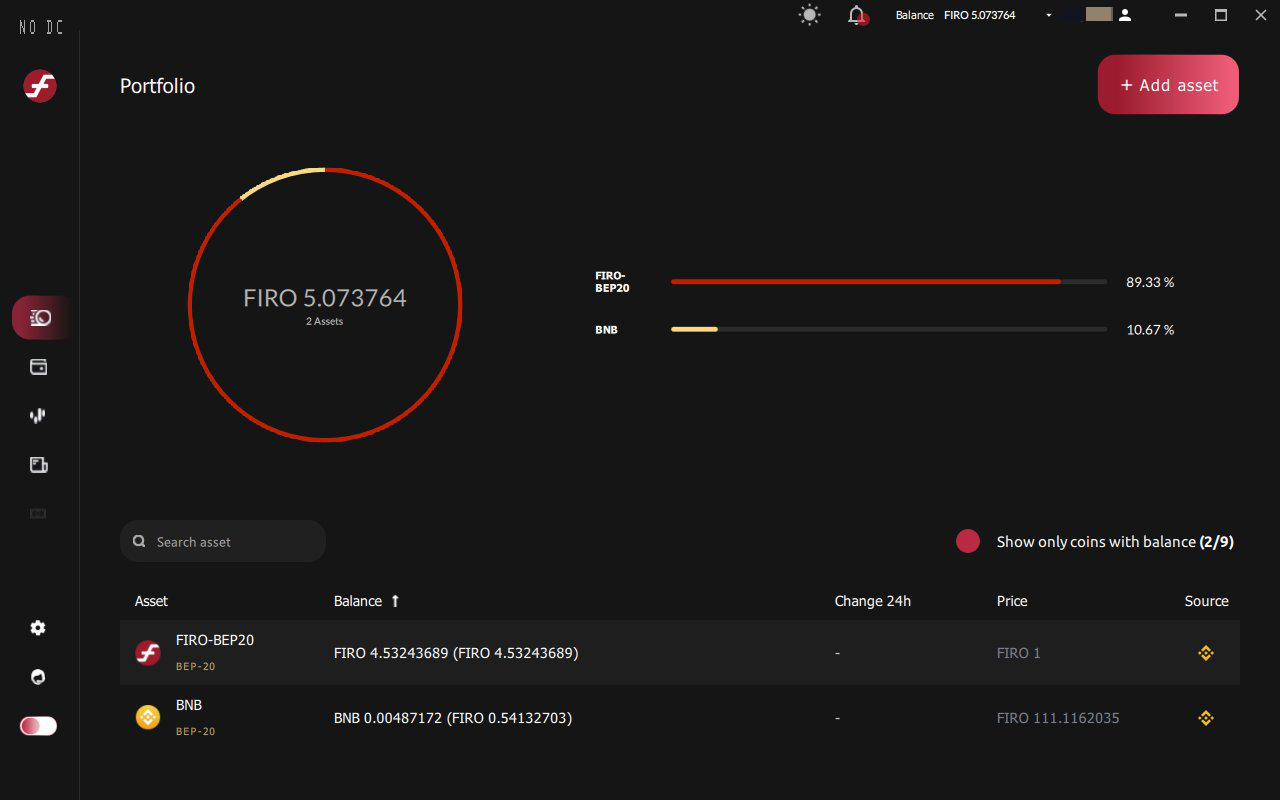
Task: Select BNB asset name in table
Action: pos(189,705)
